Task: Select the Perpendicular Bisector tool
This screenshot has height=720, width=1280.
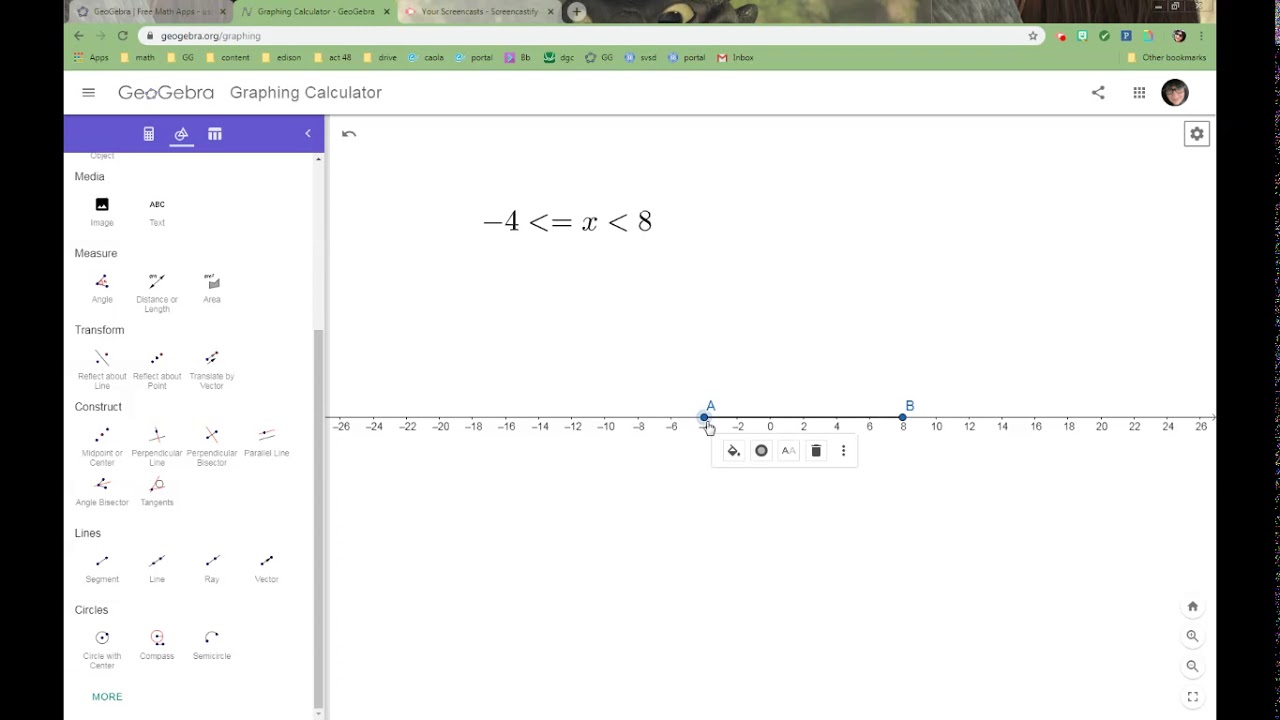Action: (212, 446)
